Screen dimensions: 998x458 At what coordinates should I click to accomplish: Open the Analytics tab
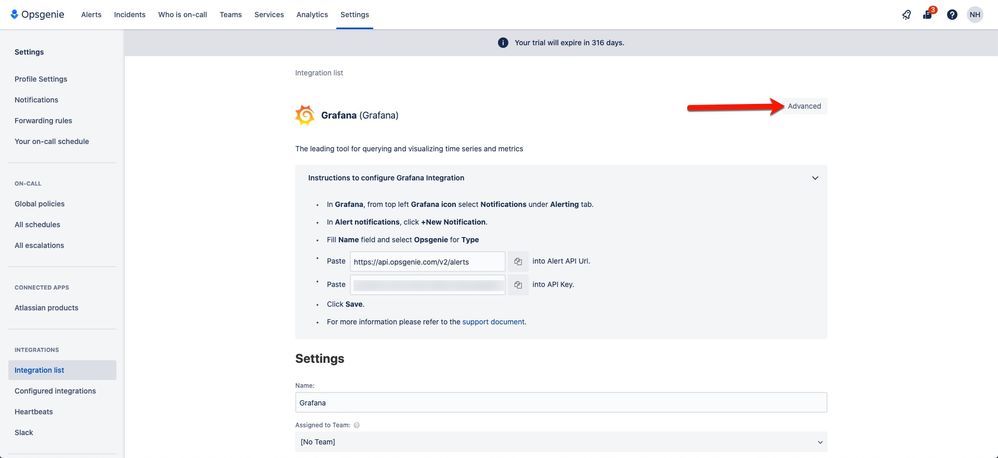tap(312, 15)
